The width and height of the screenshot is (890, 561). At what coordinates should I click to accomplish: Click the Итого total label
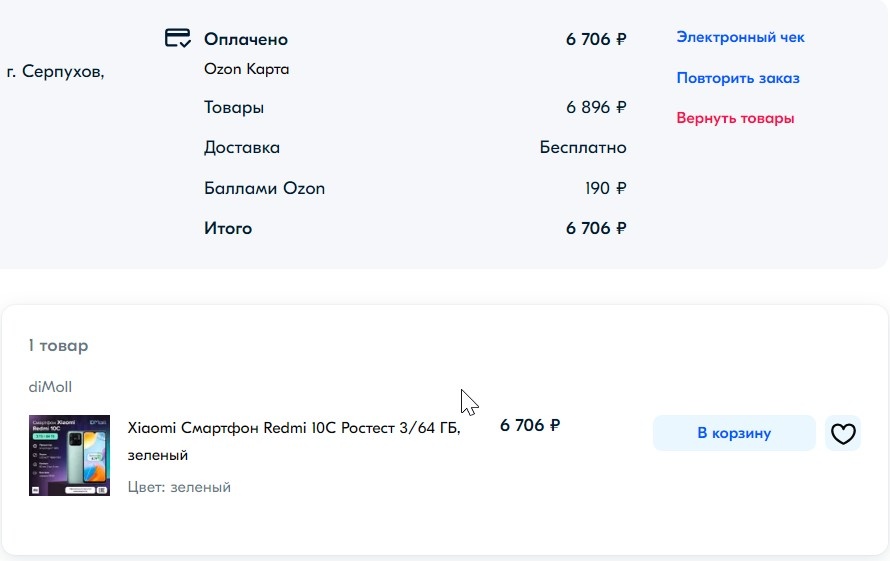pos(228,228)
